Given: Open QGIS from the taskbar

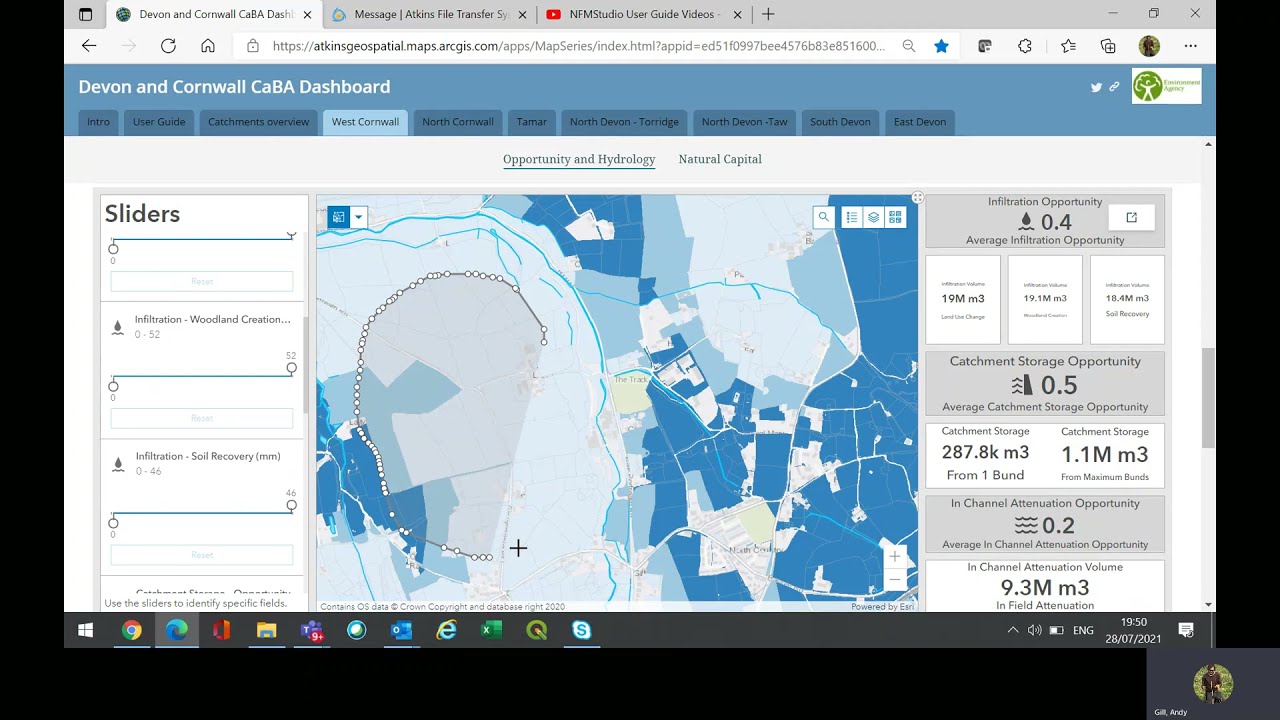Looking at the screenshot, I should pyautogui.click(x=537, y=630).
